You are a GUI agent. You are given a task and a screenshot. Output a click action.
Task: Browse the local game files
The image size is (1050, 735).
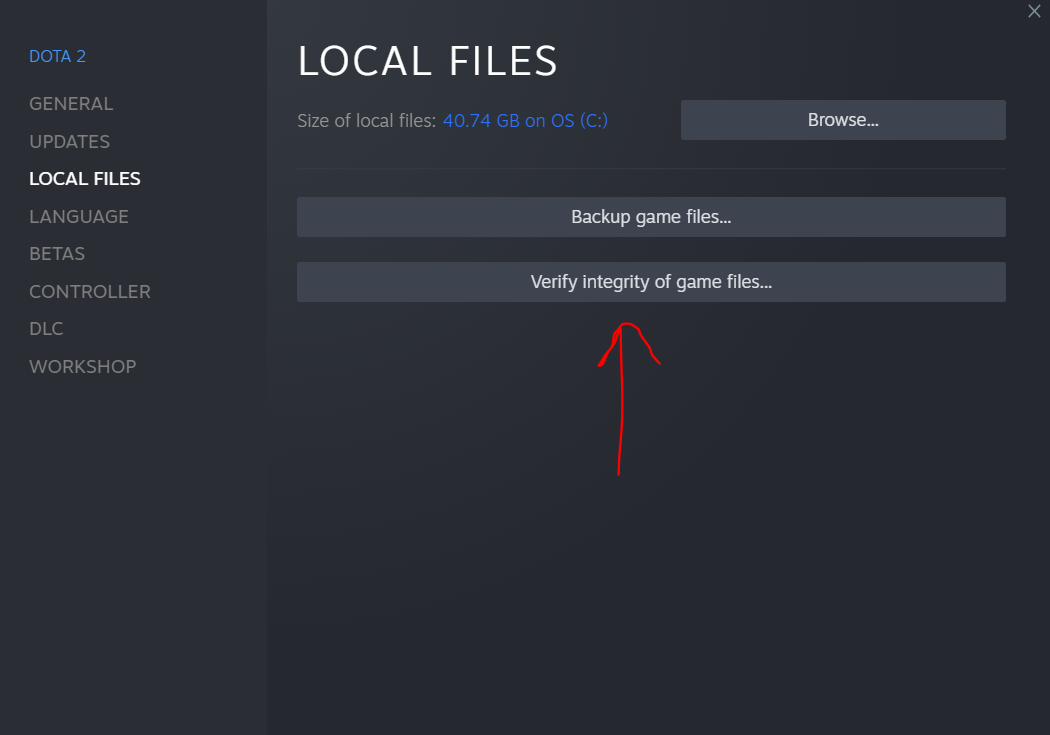coord(842,119)
